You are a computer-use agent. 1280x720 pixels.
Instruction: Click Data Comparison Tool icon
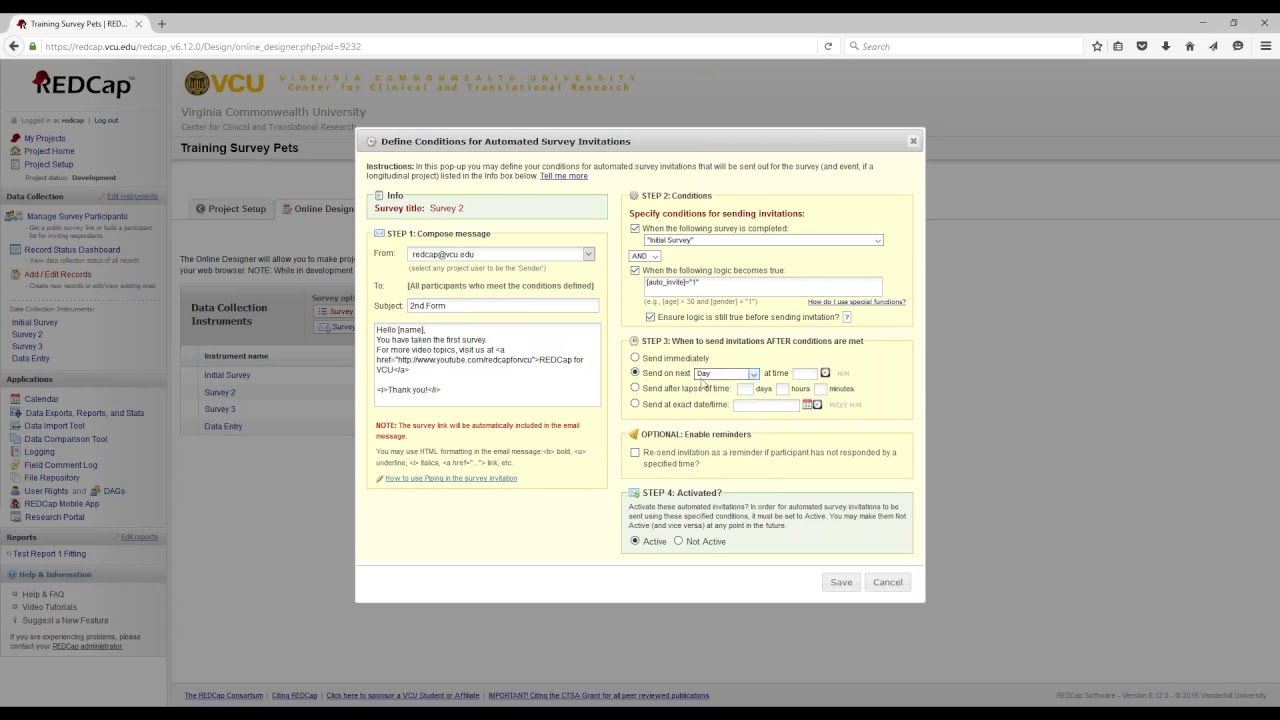click(15, 439)
